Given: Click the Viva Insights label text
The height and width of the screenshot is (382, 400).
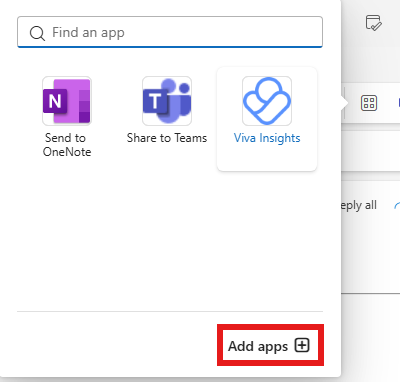Looking at the screenshot, I should [267, 138].
